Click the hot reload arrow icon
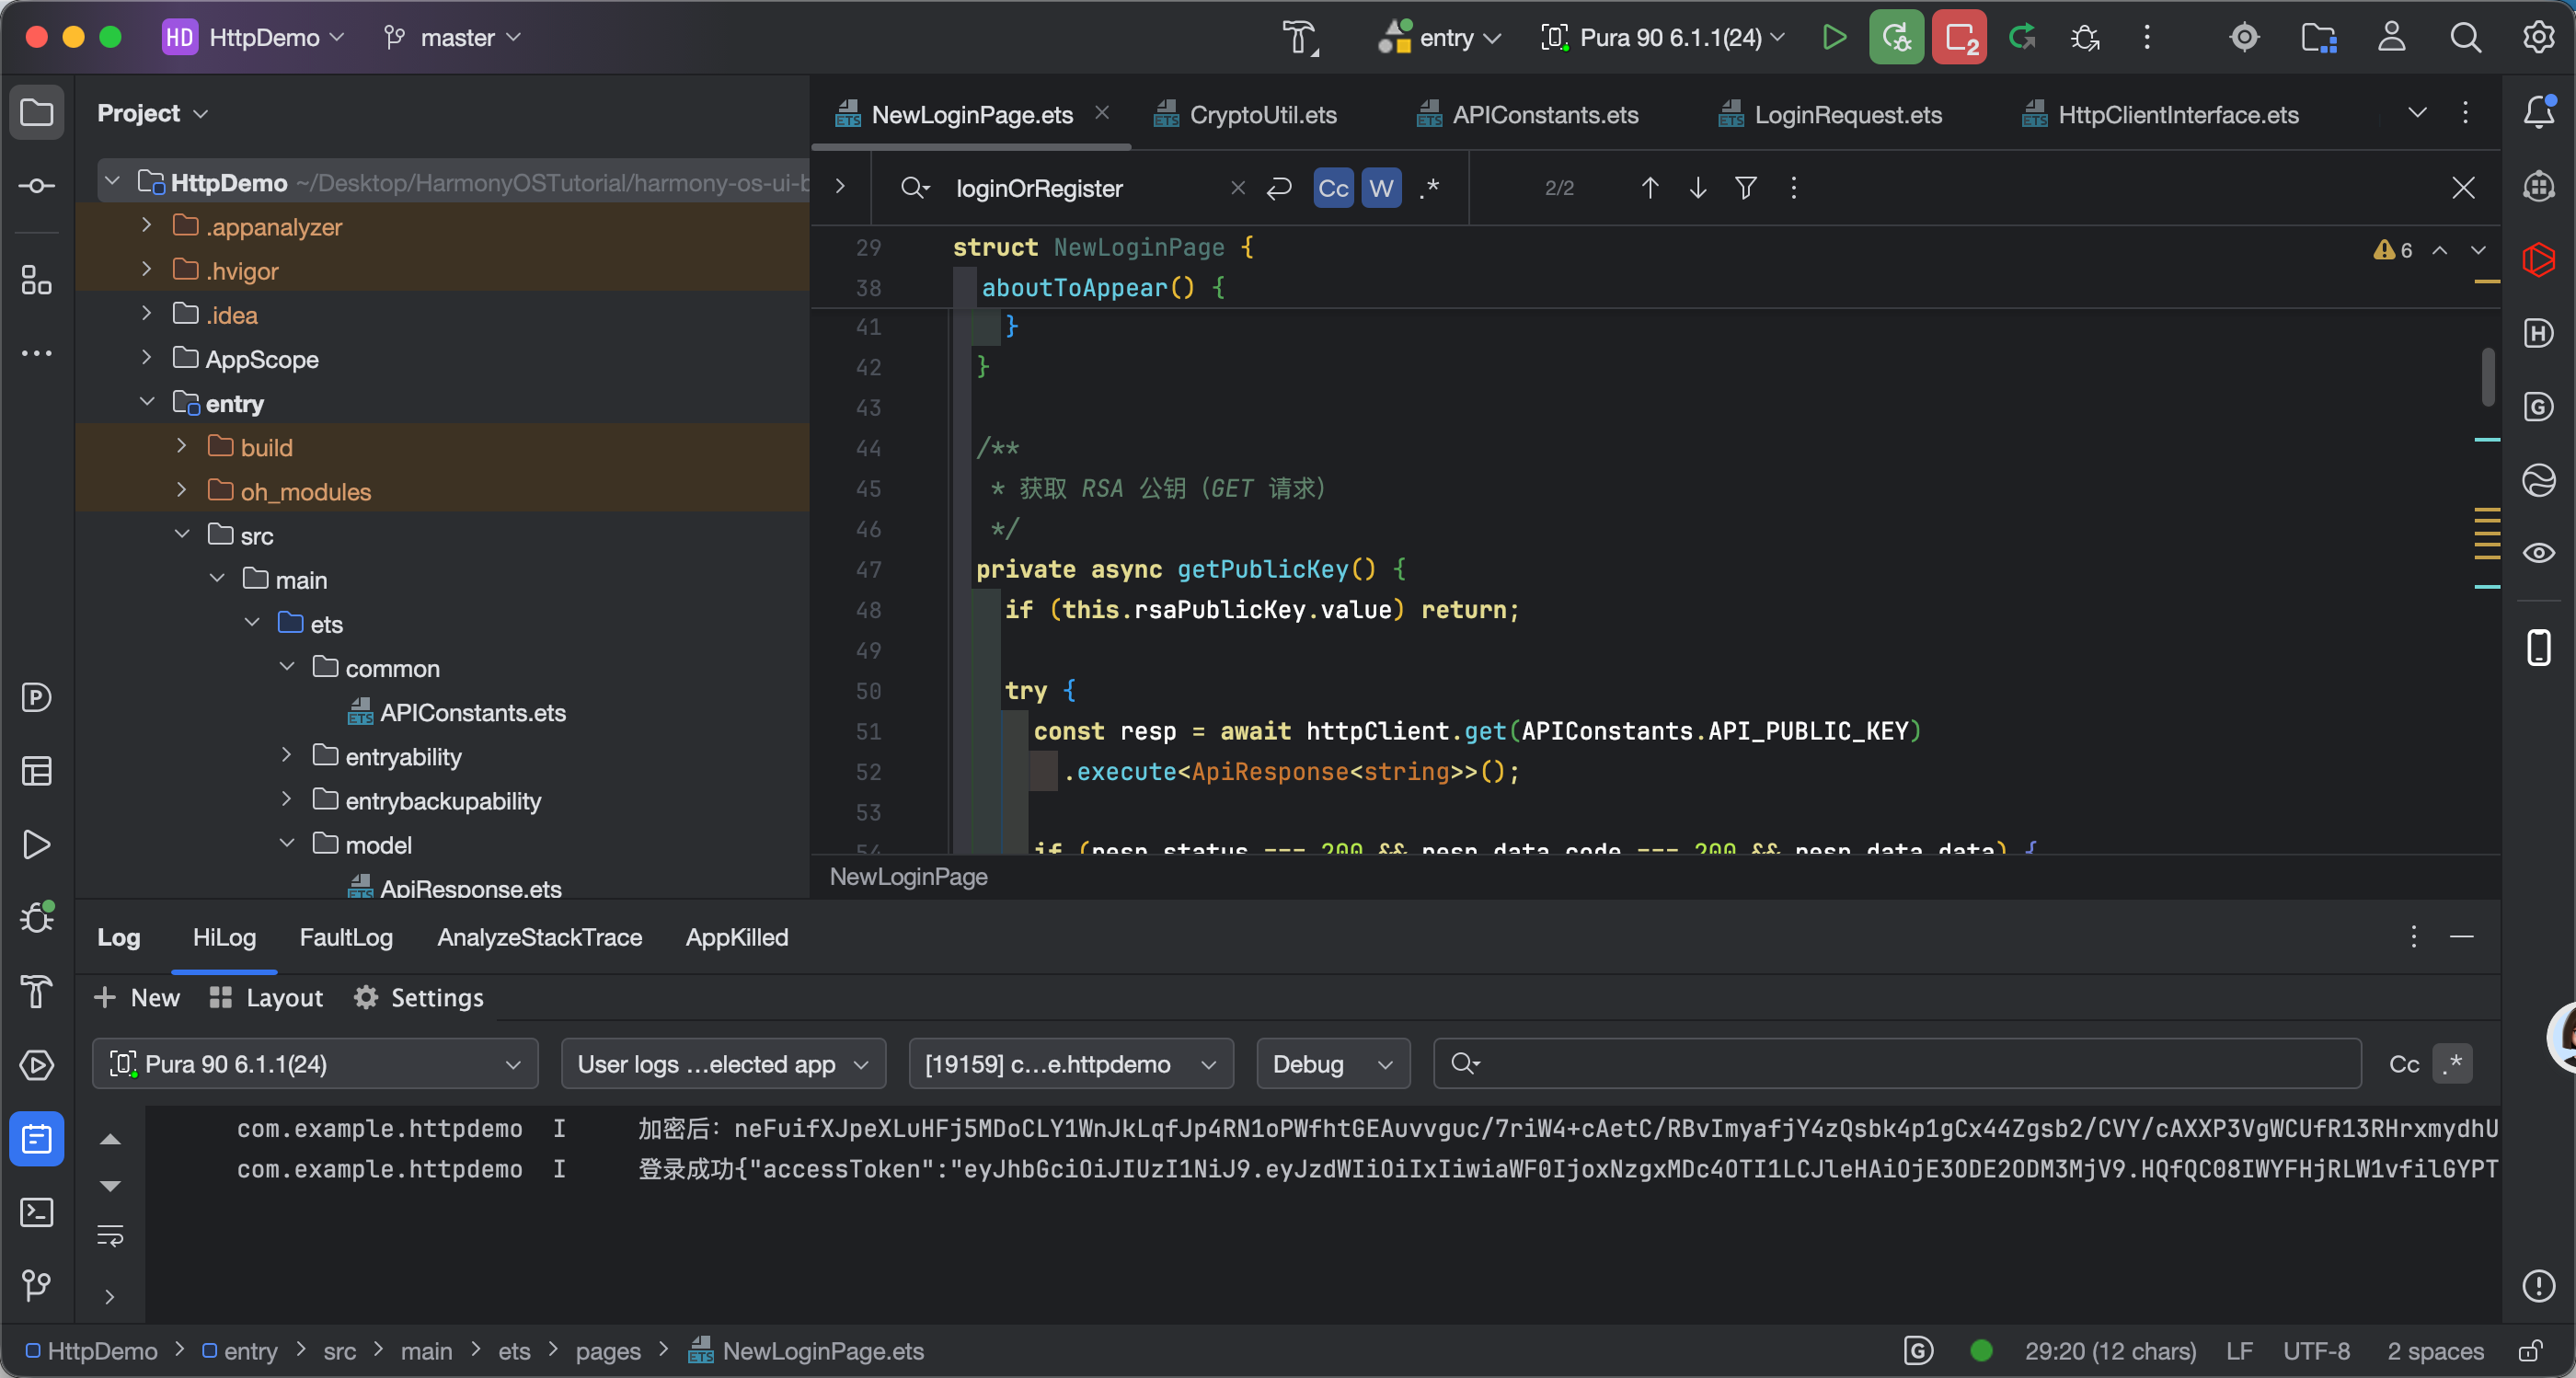Screen dimensions: 2576x1378 [2023, 38]
